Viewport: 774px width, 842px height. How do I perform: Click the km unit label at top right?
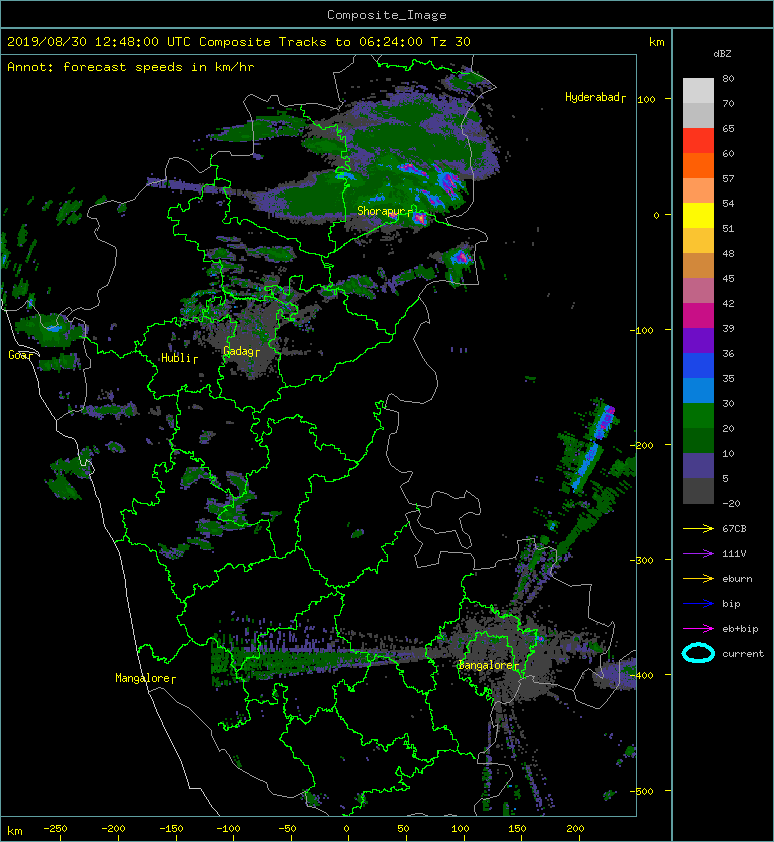pos(657,42)
